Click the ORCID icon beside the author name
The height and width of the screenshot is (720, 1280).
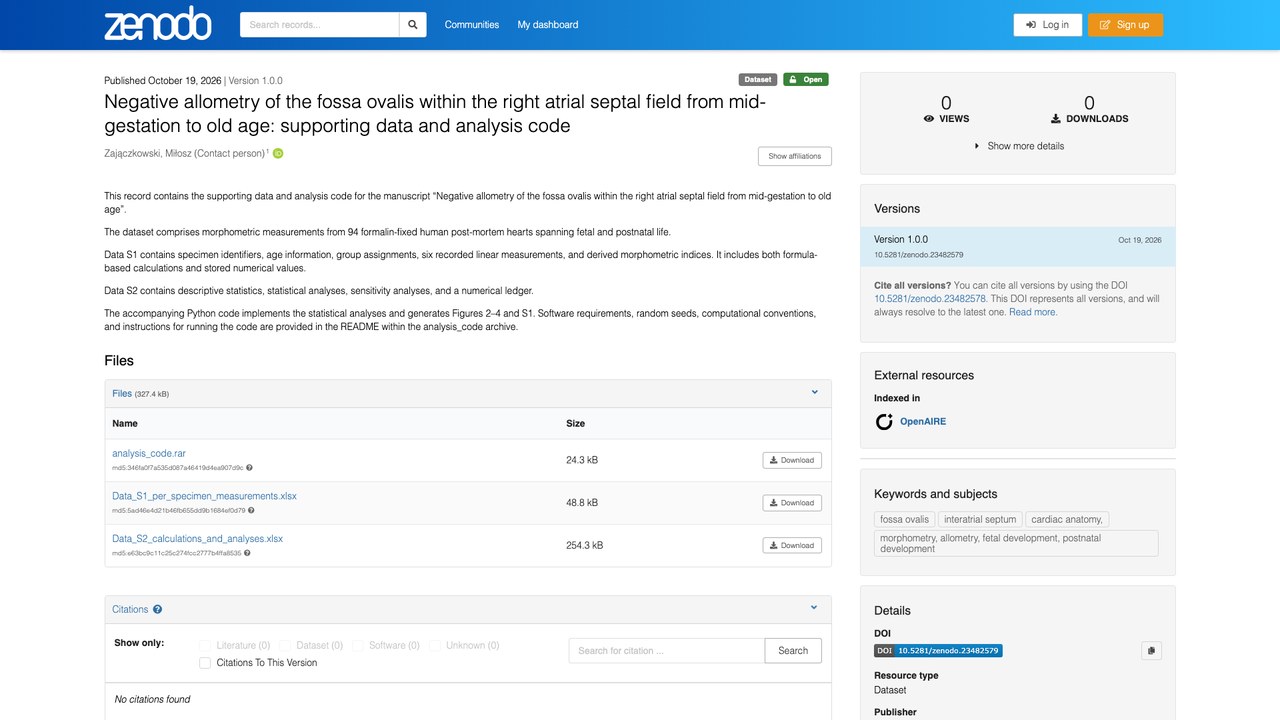[278, 153]
